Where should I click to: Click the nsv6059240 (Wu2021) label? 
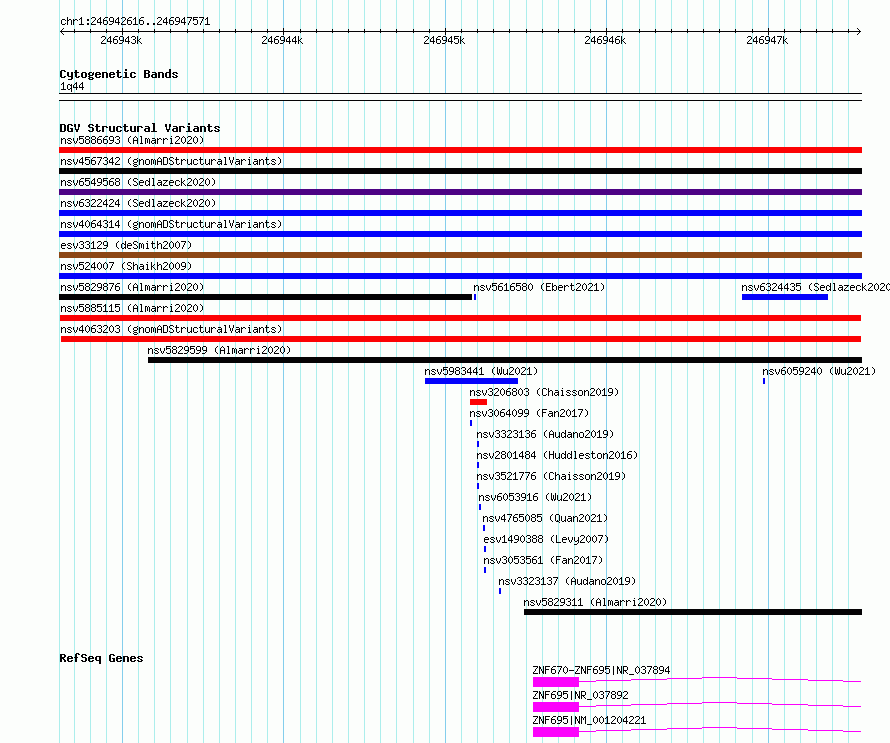(818, 371)
